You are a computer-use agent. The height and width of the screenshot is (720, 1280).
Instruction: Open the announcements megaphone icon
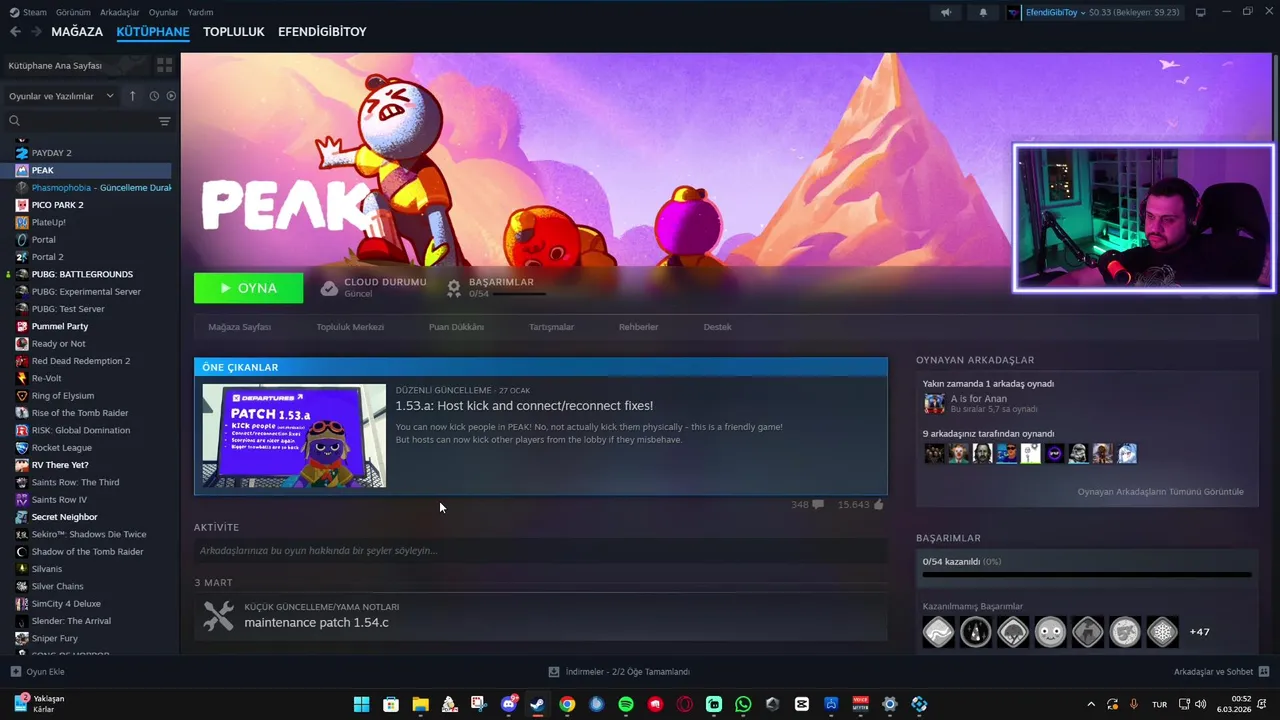[x=946, y=13]
